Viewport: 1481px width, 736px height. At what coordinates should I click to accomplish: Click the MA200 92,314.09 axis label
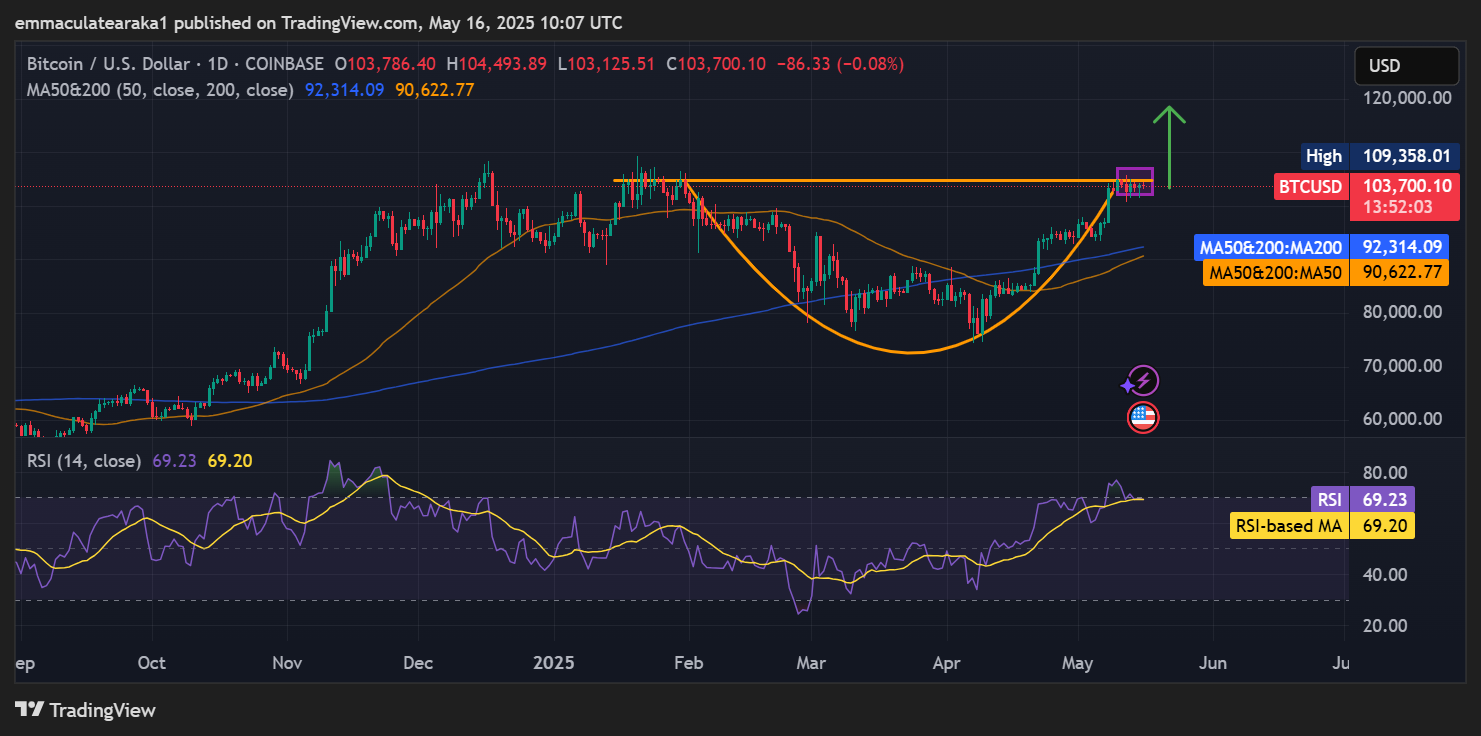1323,246
